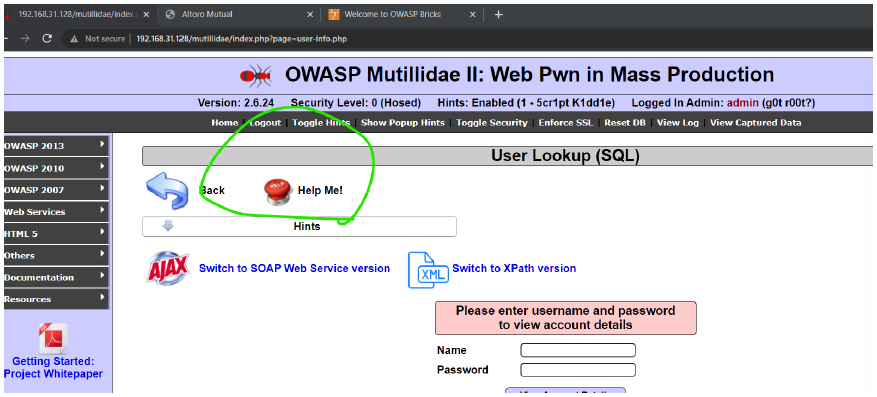Image resolution: width=877 pixels, height=397 pixels.
Task: Click the Mutillidae ant logo
Action: click(256, 75)
